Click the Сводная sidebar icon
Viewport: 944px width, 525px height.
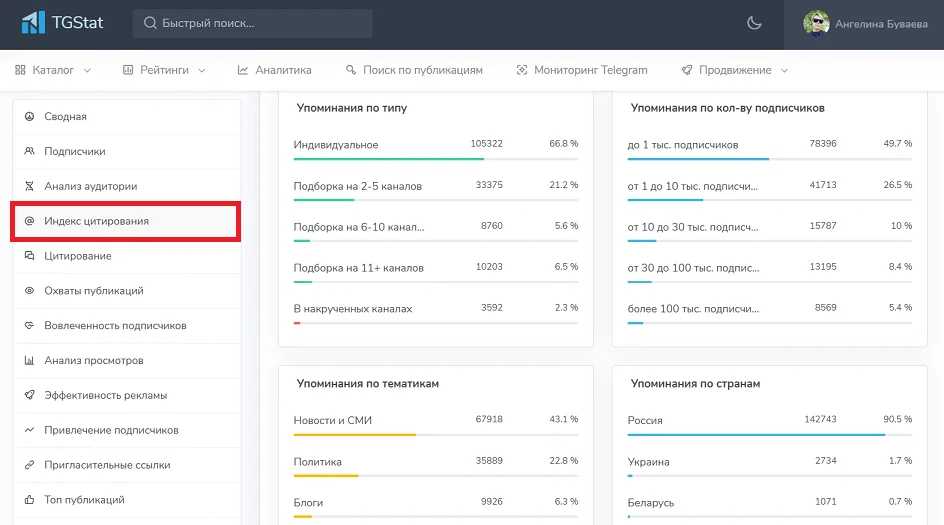point(29,117)
